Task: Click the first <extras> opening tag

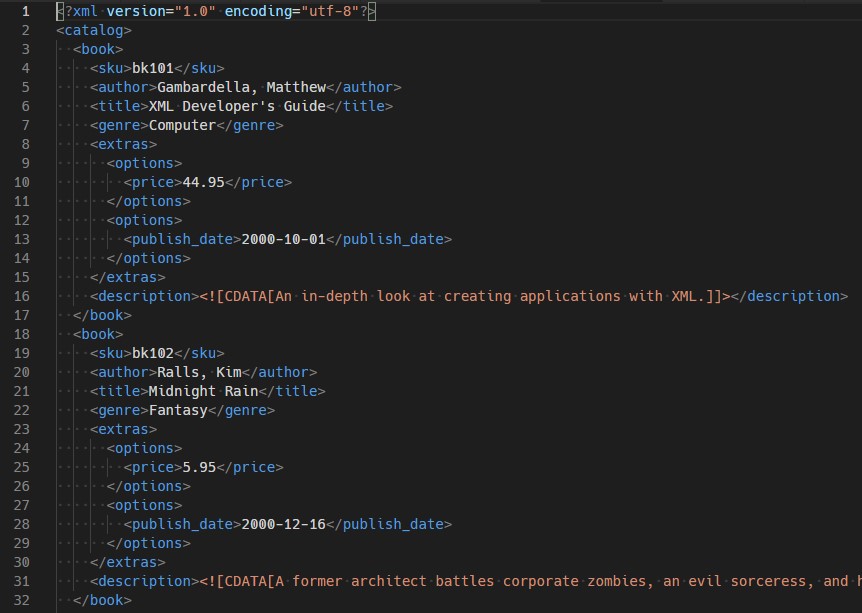Action: coord(122,144)
